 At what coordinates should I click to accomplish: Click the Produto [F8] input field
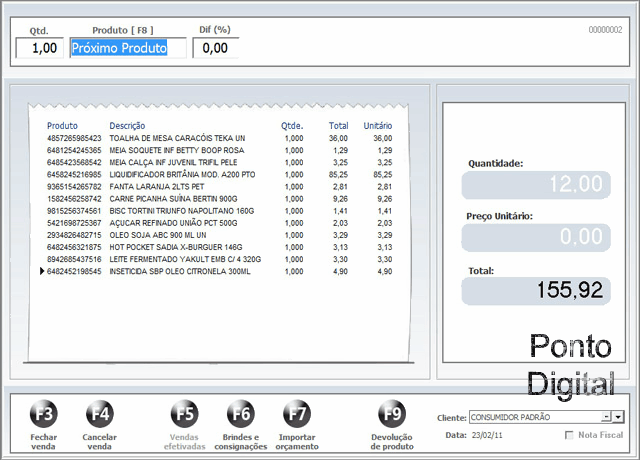(x=128, y=48)
